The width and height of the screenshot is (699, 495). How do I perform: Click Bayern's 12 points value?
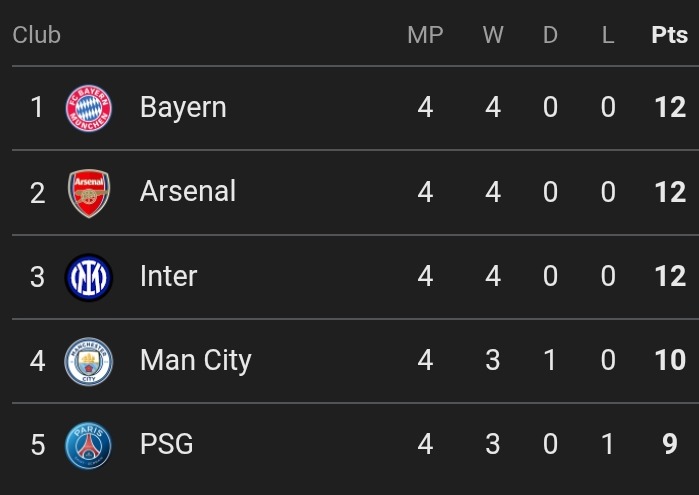[670, 107]
